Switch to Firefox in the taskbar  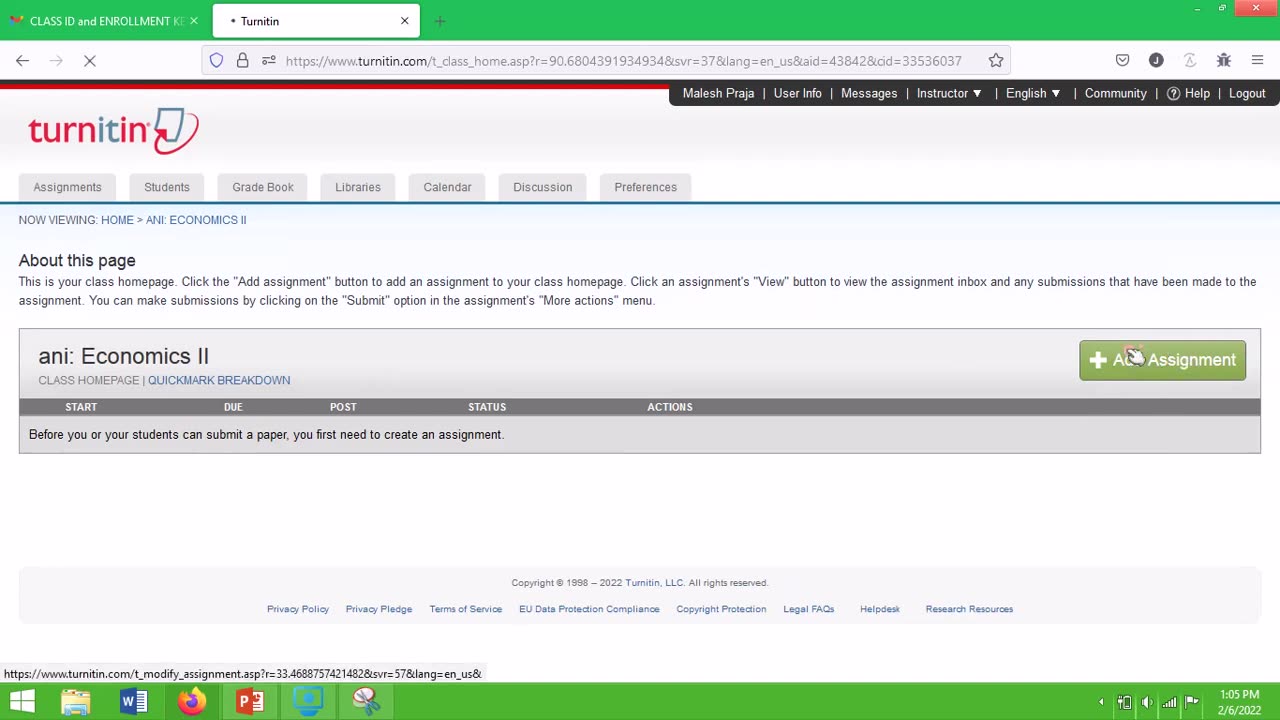click(x=191, y=702)
